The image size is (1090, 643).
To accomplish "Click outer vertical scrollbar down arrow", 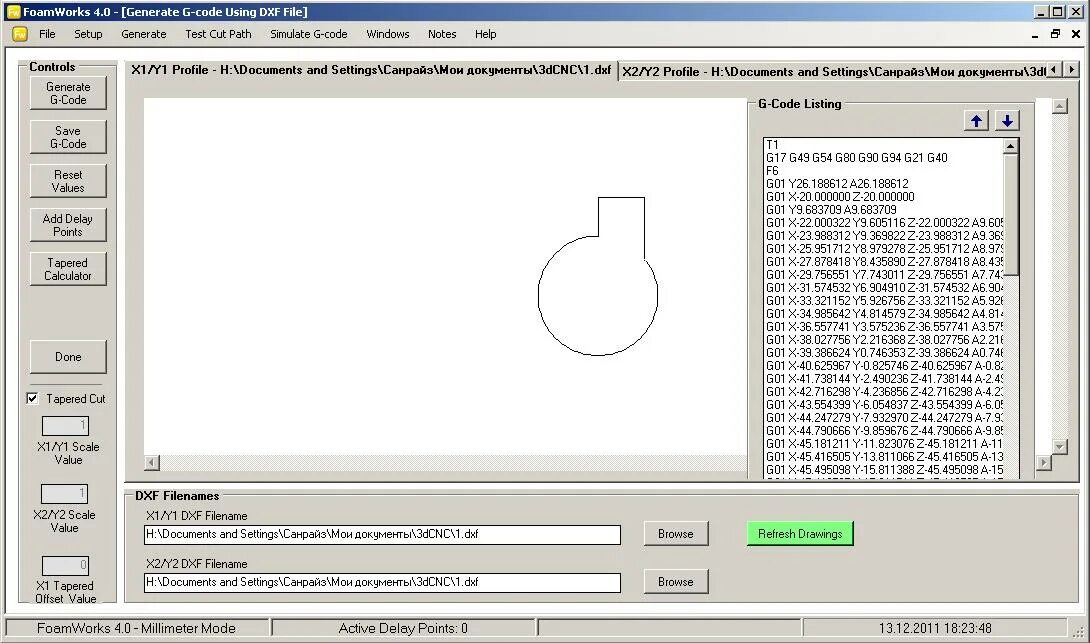I will (x=1059, y=446).
